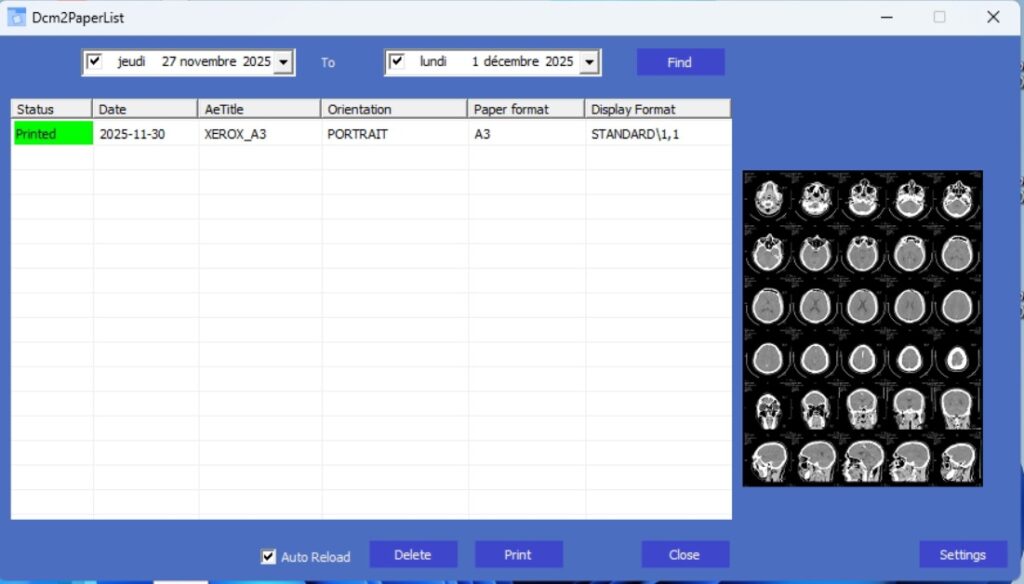Screen dimensions: 1024x584
Task: Open the start date calendar dropdown
Action: point(283,63)
